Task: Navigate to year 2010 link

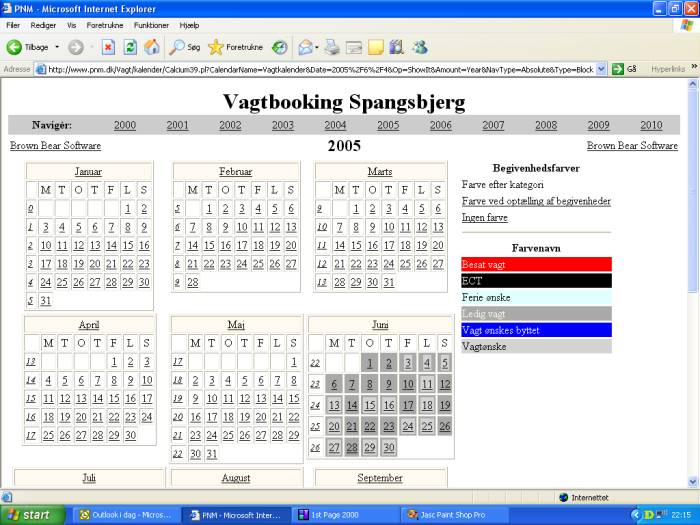Action: 651,125
